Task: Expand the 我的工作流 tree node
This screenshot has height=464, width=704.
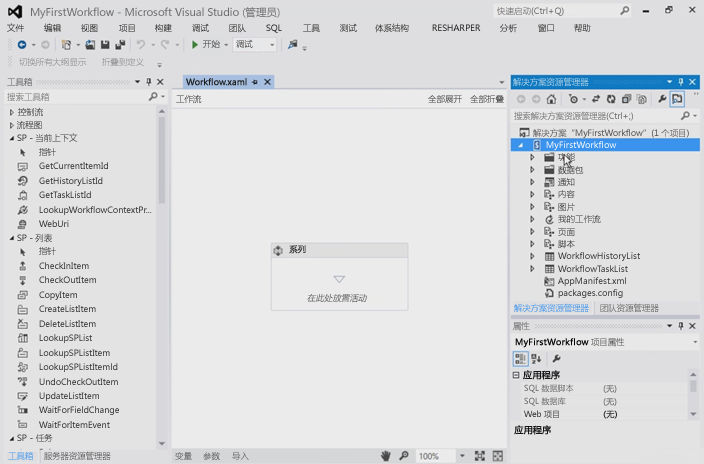Action: coord(532,219)
